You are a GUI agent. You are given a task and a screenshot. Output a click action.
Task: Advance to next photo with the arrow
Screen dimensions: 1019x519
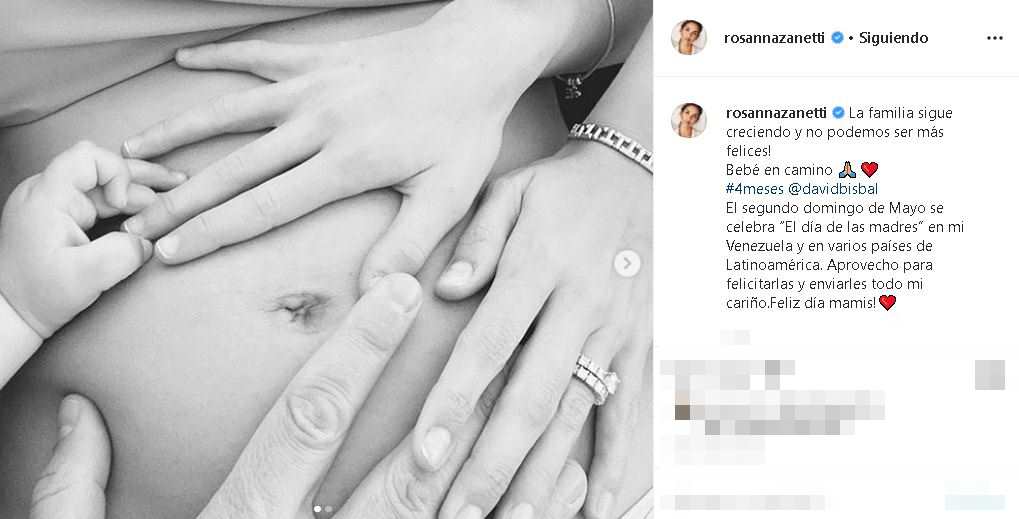[x=627, y=264]
